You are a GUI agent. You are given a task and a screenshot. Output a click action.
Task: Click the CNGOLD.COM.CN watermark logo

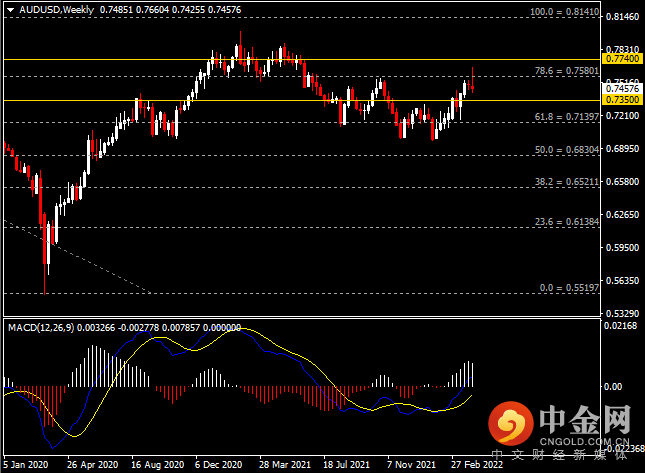pos(561,427)
